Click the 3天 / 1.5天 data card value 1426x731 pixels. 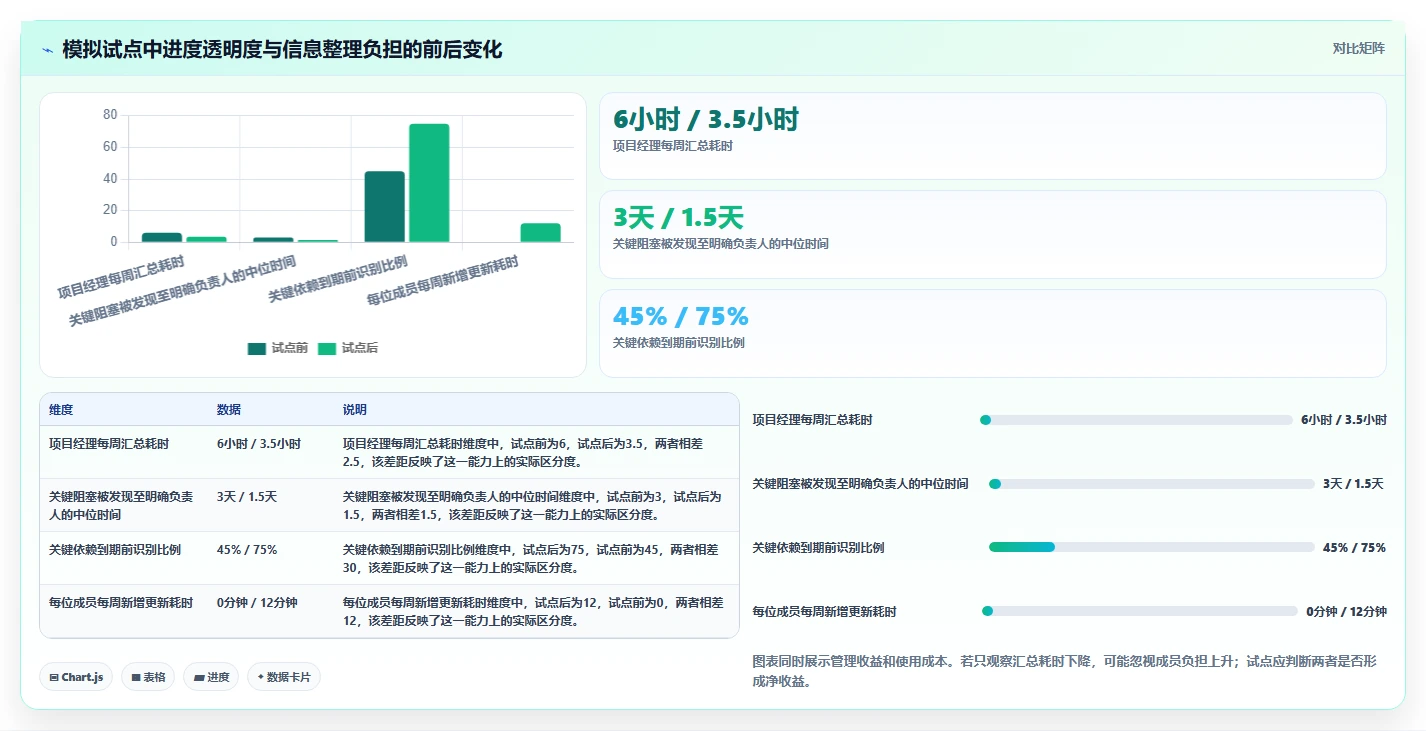pyautogui.click(x=678, y=218)
